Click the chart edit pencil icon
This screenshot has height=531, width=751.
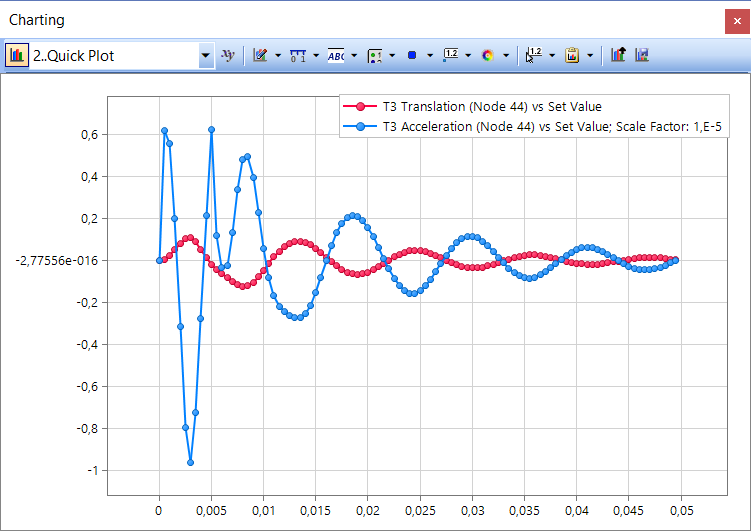(x=260, y=56)
